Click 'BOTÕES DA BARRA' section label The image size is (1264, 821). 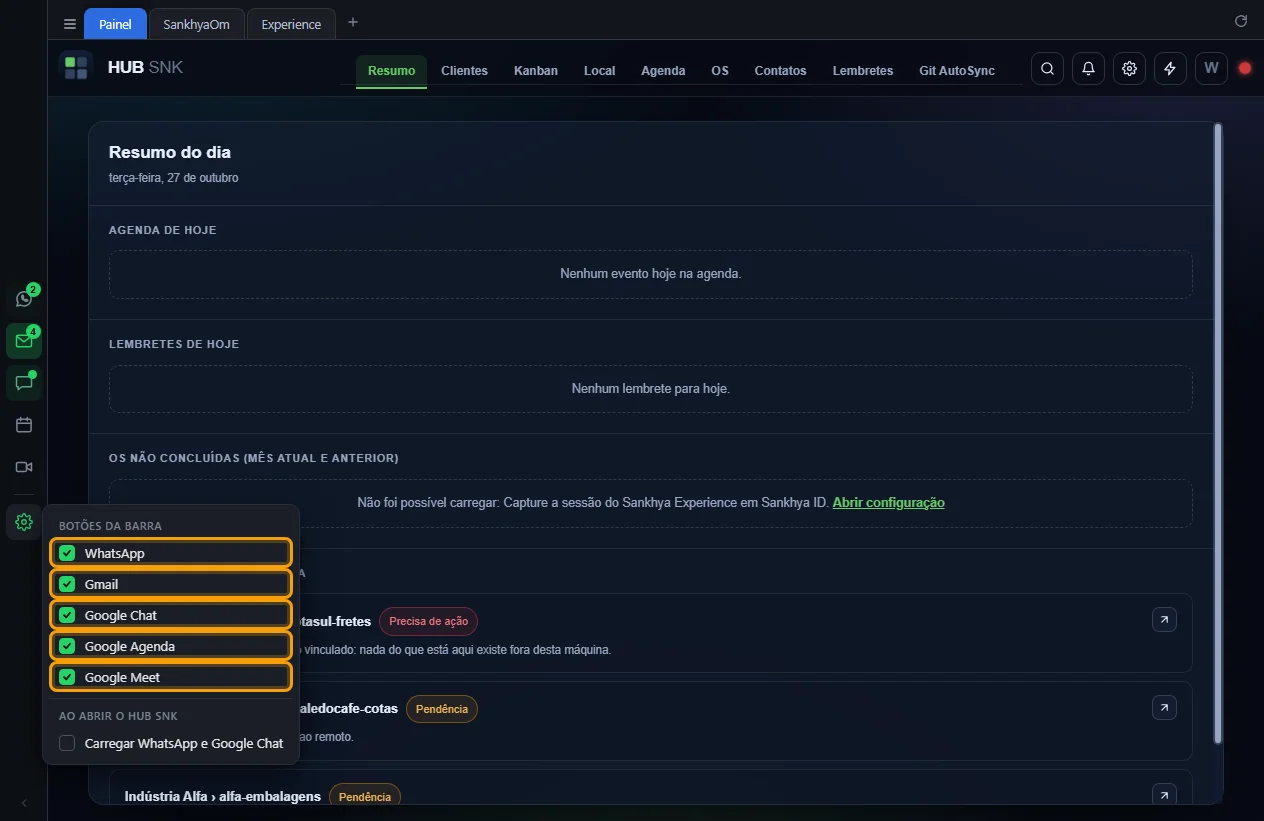pos(110,526)
